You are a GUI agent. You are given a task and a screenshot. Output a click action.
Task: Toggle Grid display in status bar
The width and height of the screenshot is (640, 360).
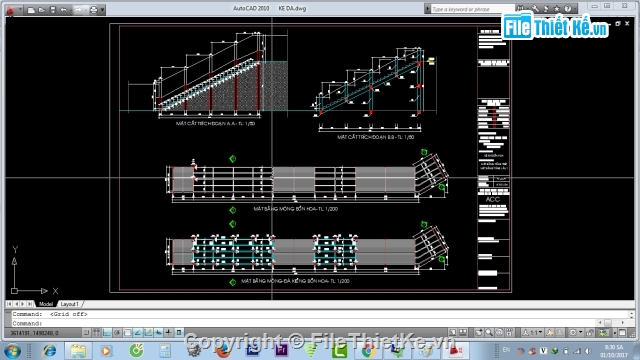(x=96, y=333)
